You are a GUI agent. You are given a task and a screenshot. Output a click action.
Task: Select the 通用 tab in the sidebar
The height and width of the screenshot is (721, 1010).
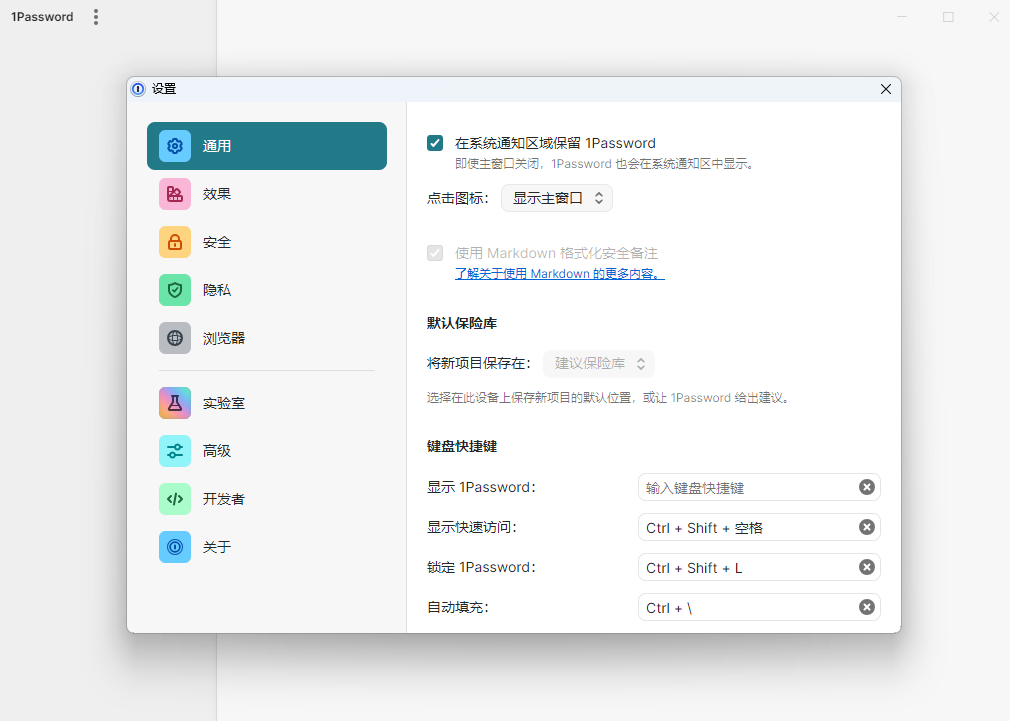(266, 146)
